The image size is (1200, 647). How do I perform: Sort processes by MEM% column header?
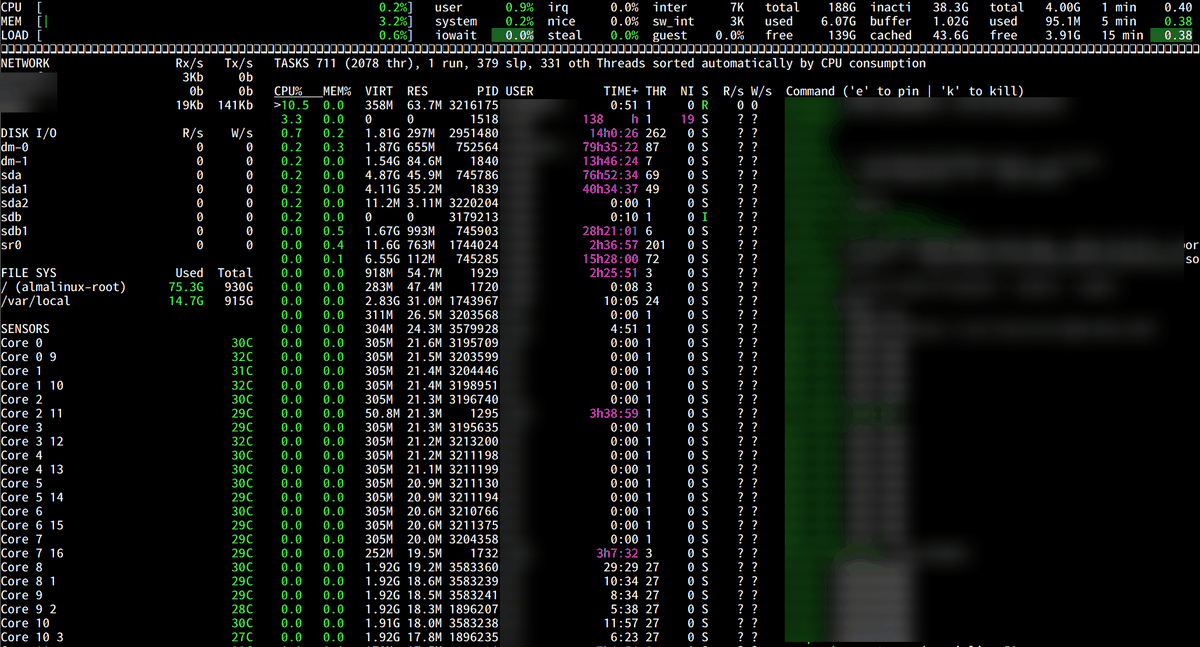click(335, 91)
